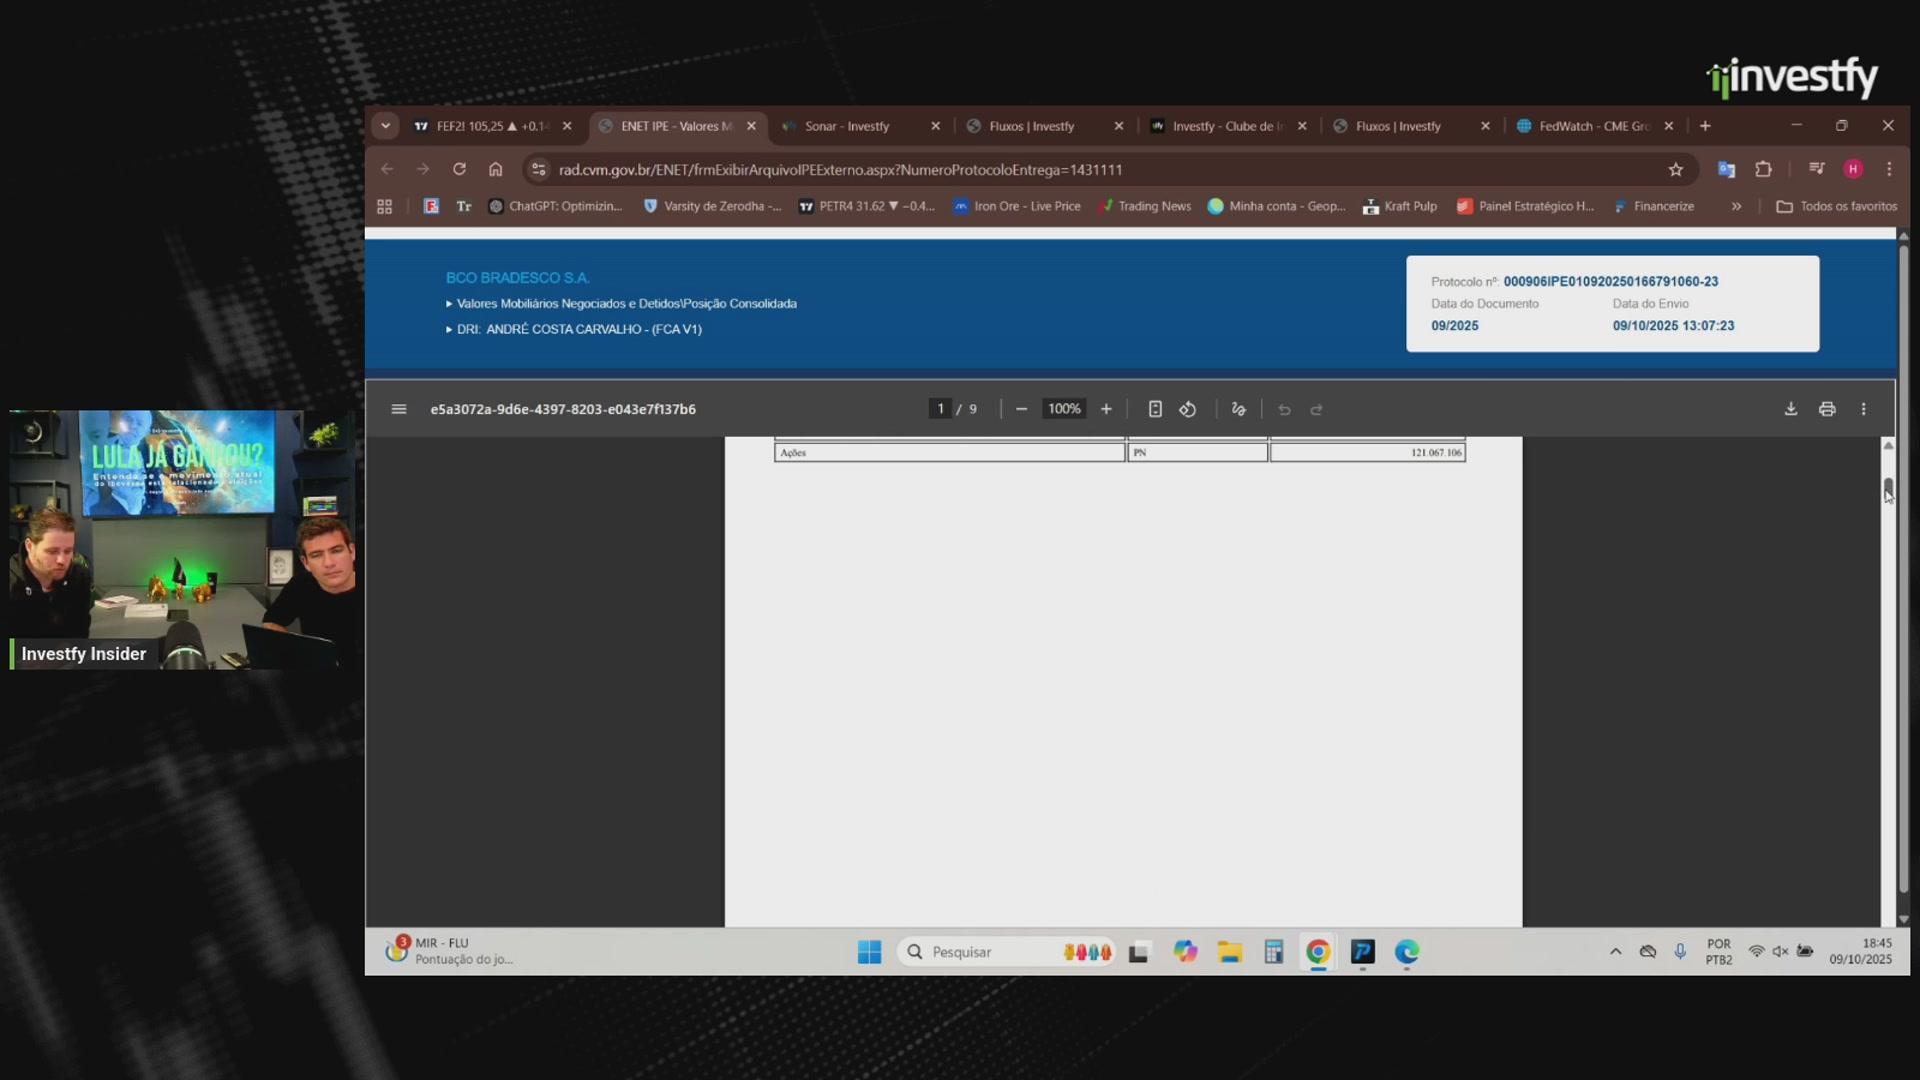Open the browser tab search dropdown
The image size is (1920, 1080).
(x=385, y=126)
